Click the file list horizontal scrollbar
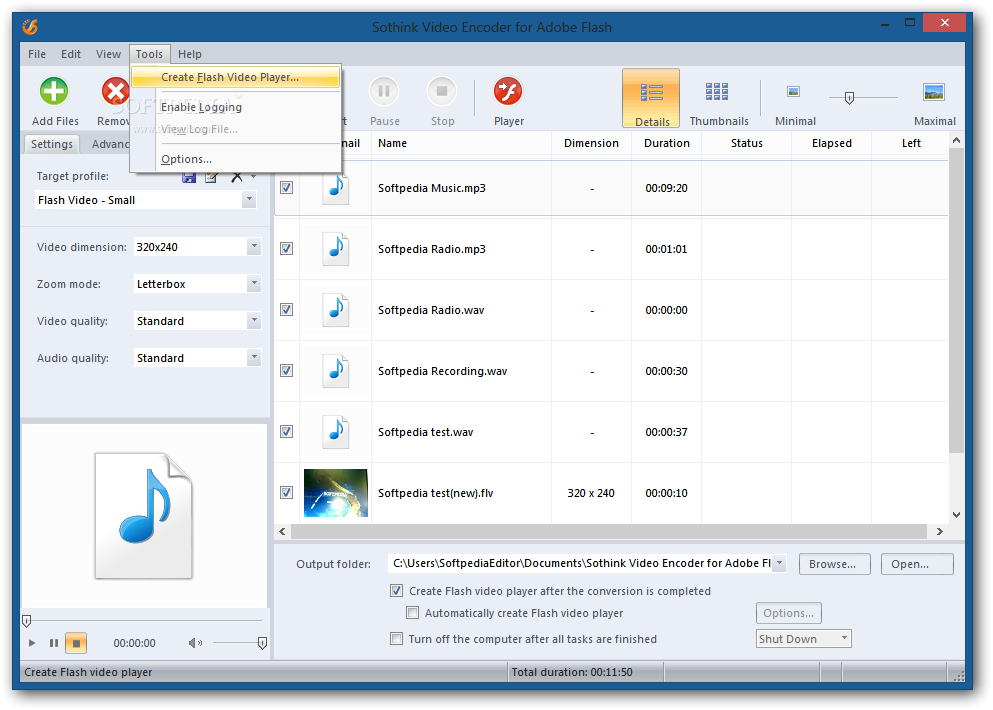 (611, 531)
